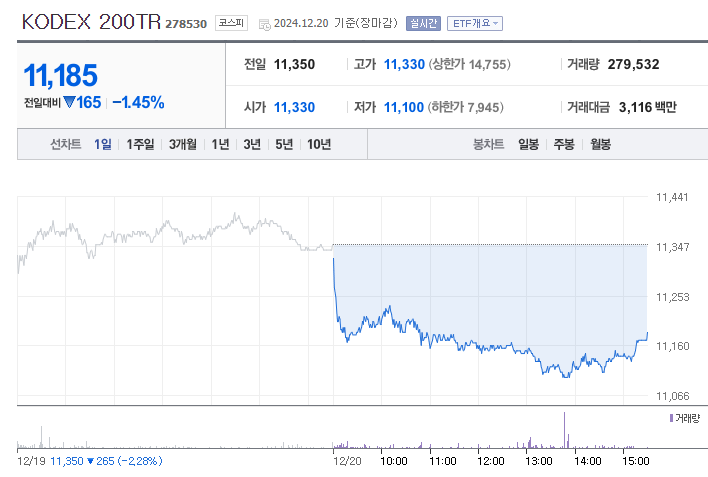The height and width of the screenshot is (477, 708).
Task: Show the 10년 line chart
Action: (319, 144)
